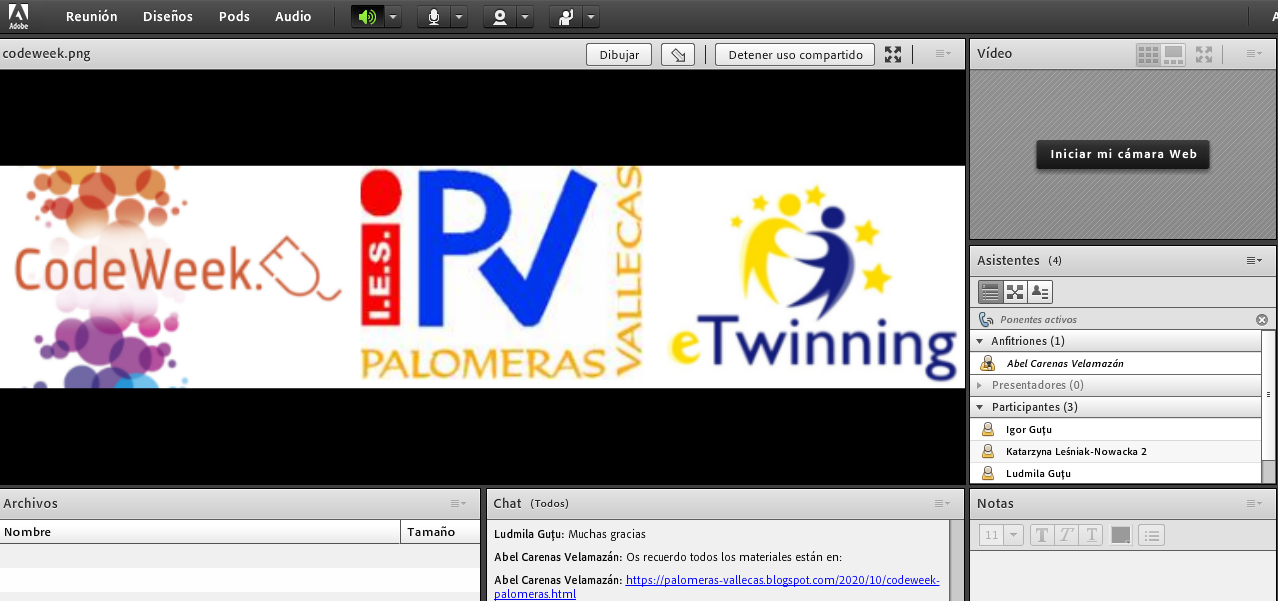The image size is (1278, 601).
Task: Mute the green speaker icon
Action: (367, 17)
